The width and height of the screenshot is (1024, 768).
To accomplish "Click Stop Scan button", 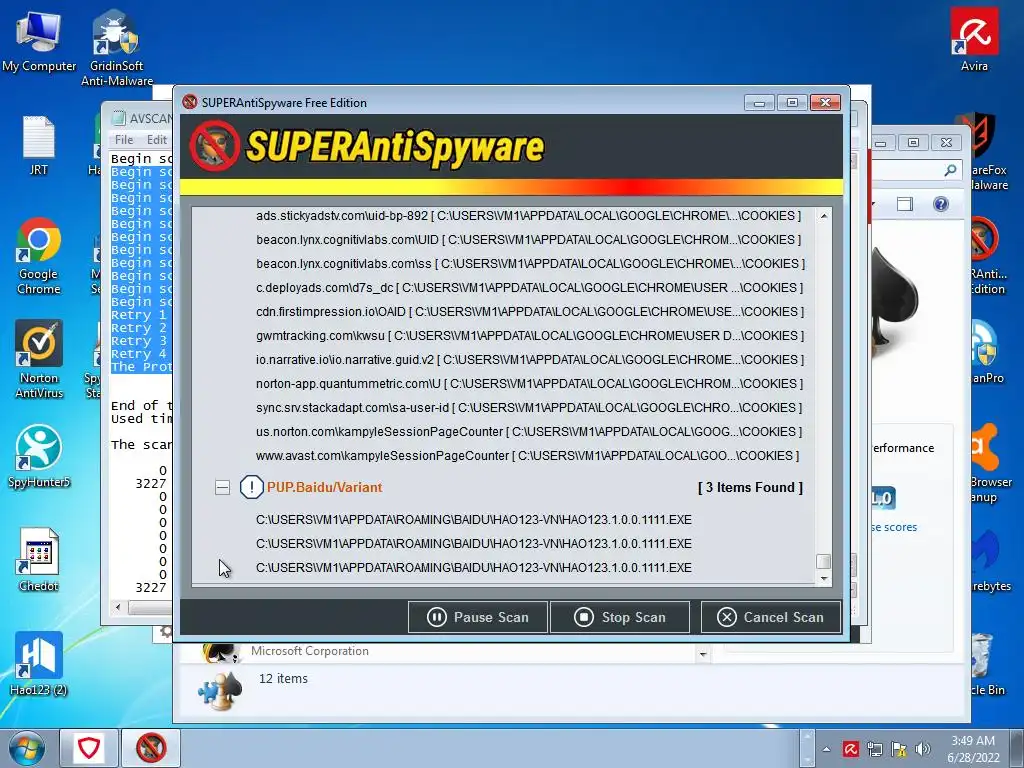I will tap(620, 617).
